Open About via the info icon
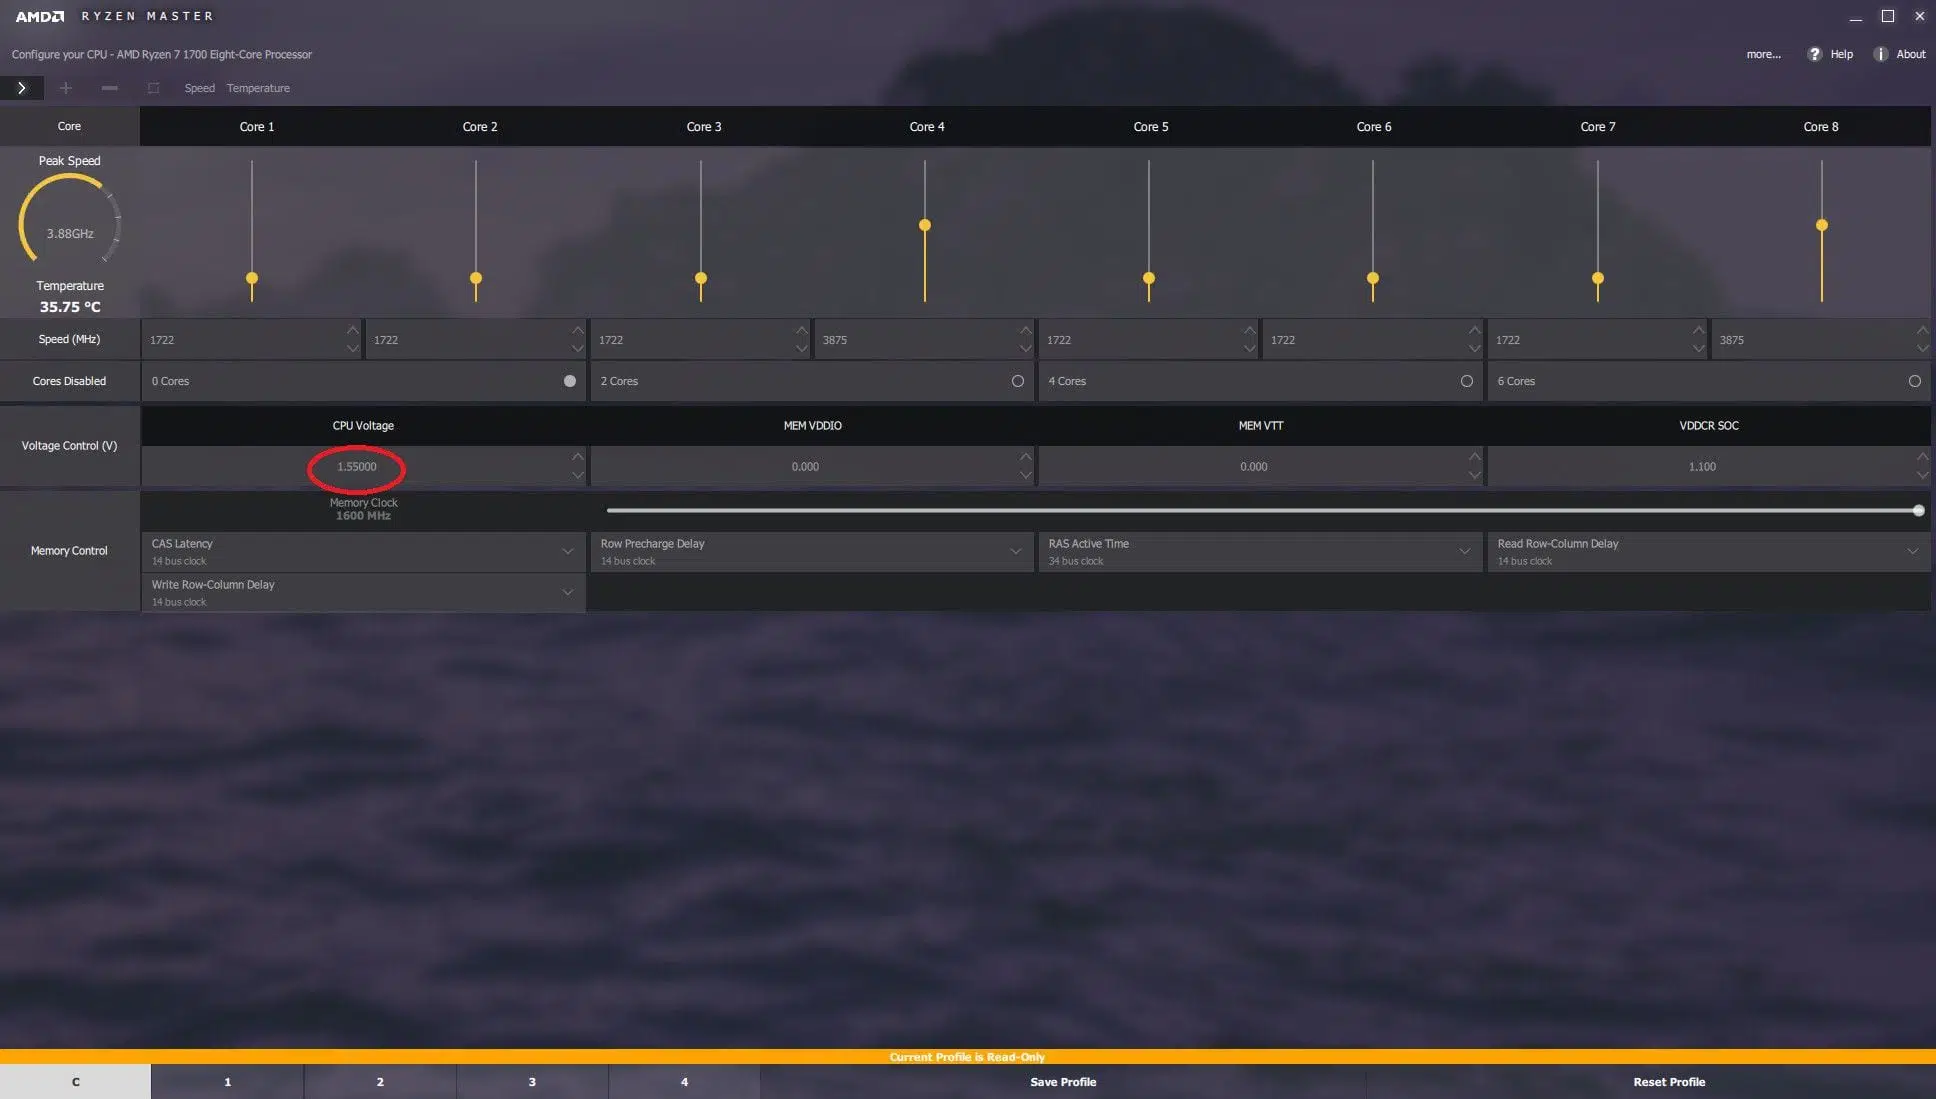The image size is (1936, 1099). tap(1880, 54)
